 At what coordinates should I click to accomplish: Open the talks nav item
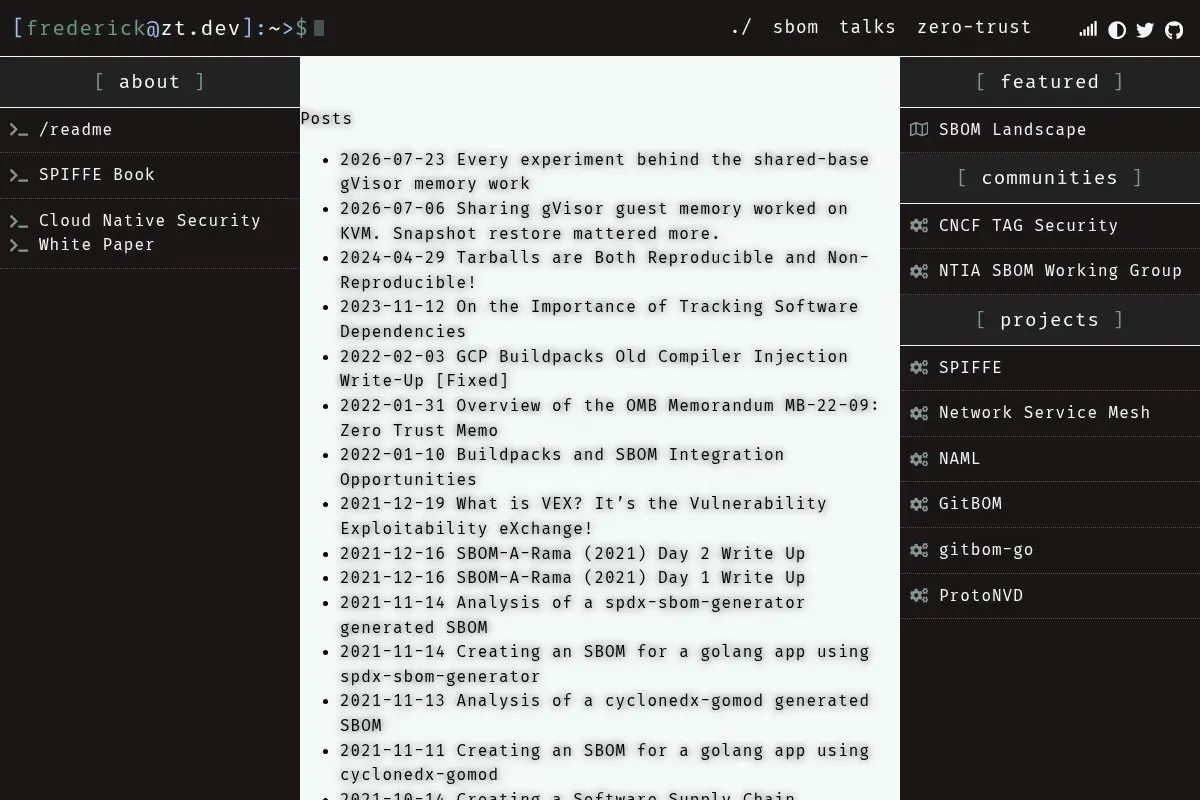point(867,27)
